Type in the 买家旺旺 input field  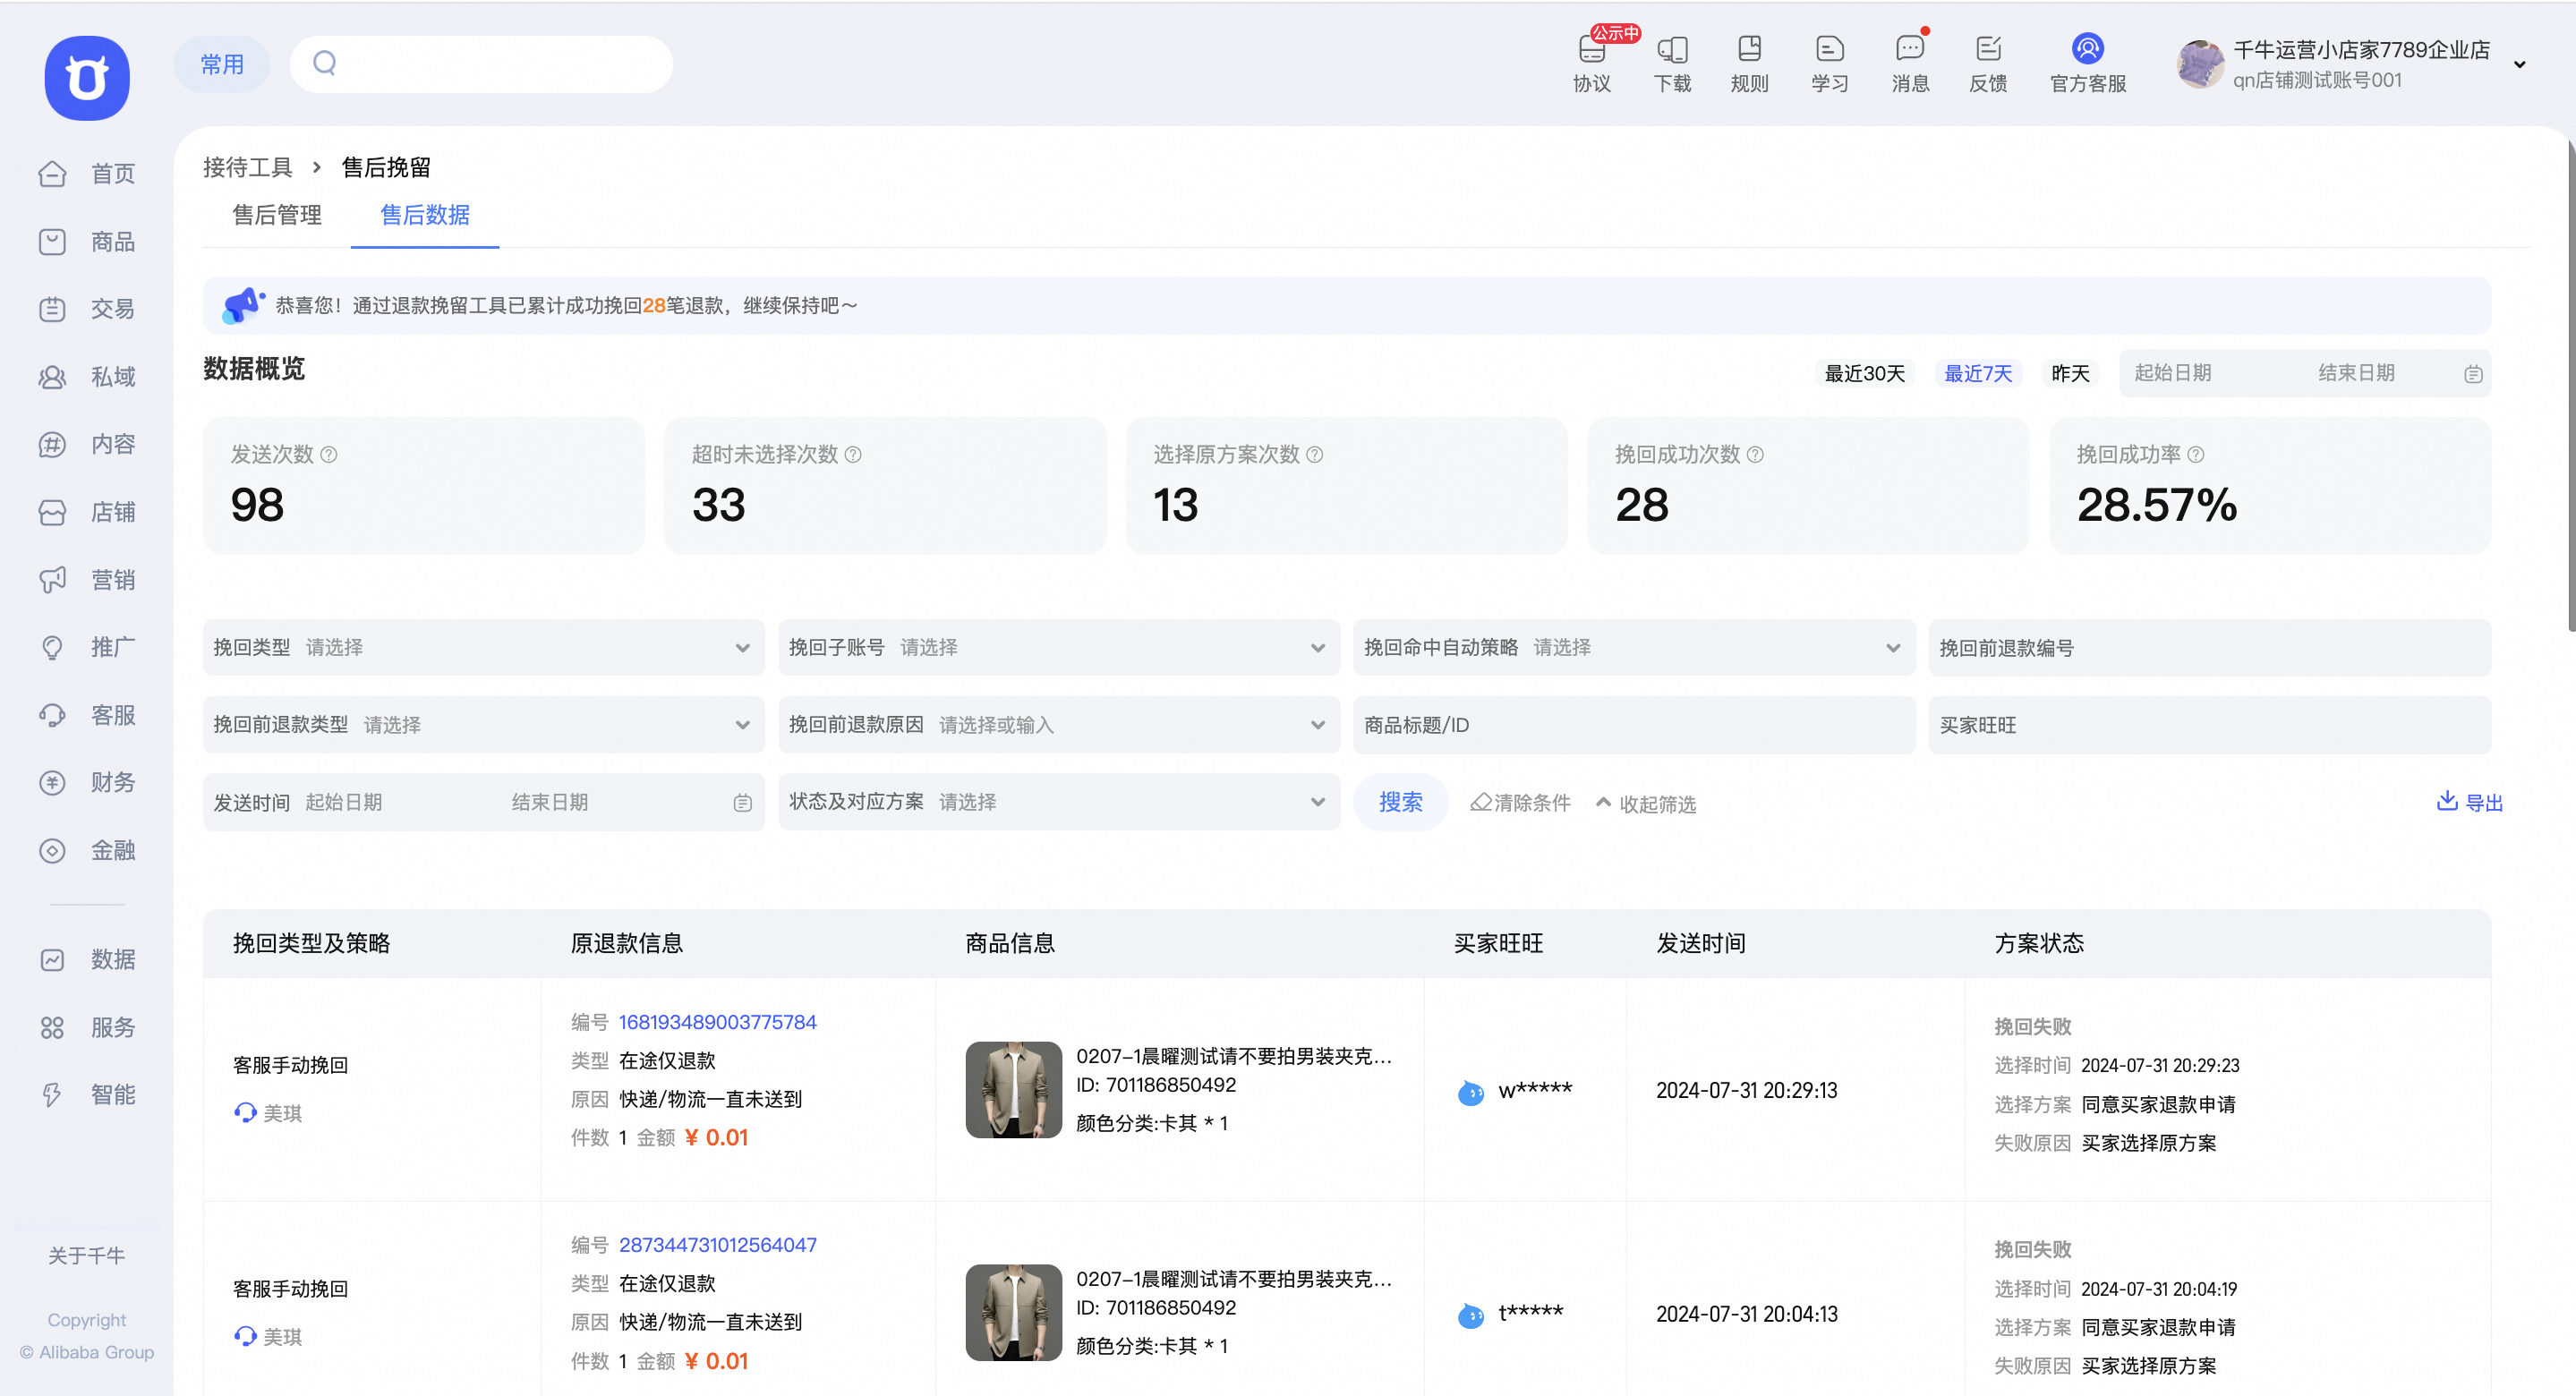click(2209, 724)
